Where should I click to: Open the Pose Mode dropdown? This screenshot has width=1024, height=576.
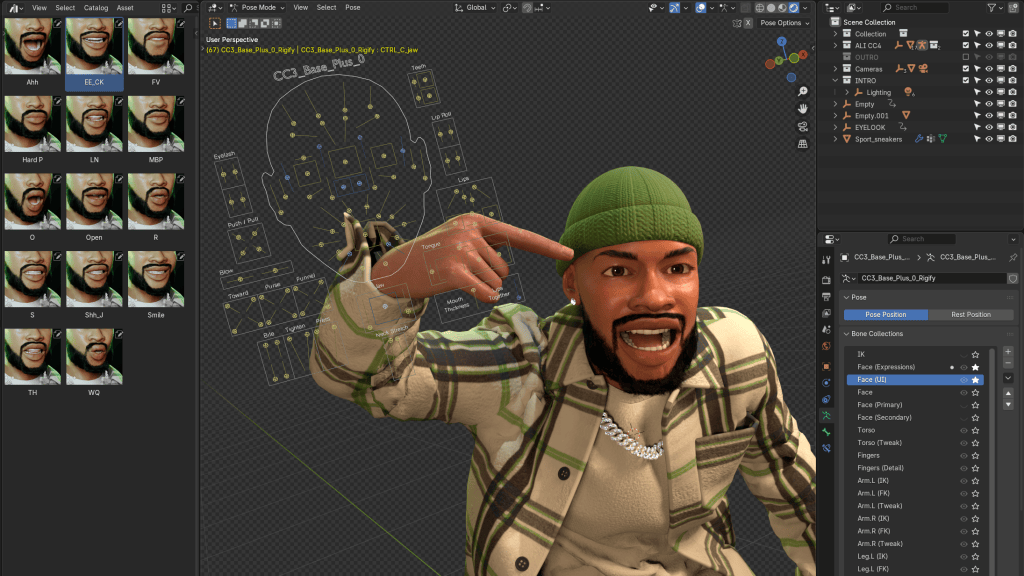pos(257,8)
